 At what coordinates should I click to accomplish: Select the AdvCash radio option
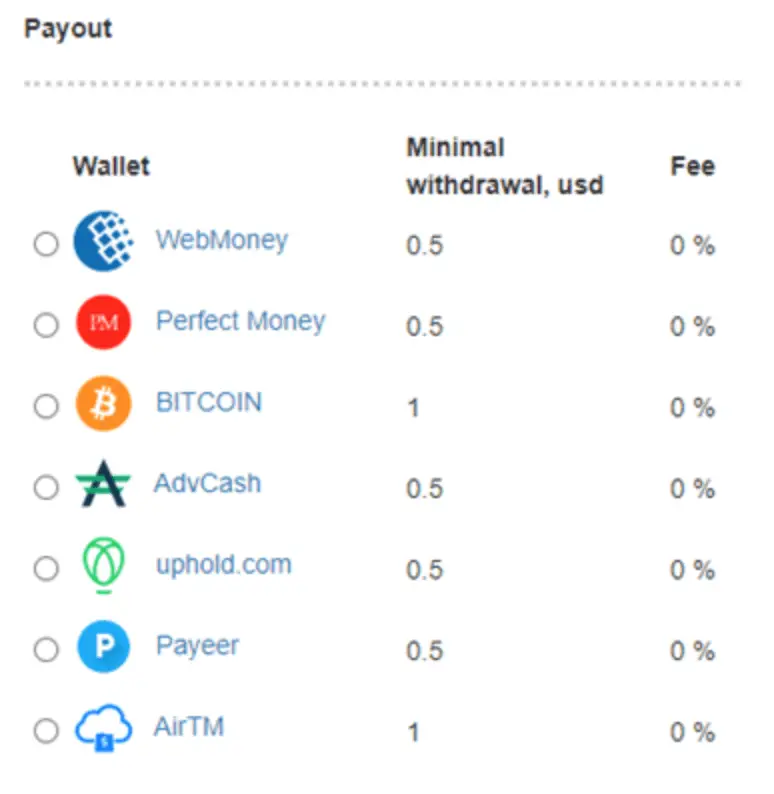pyautogui.click(x=46, y=488)
